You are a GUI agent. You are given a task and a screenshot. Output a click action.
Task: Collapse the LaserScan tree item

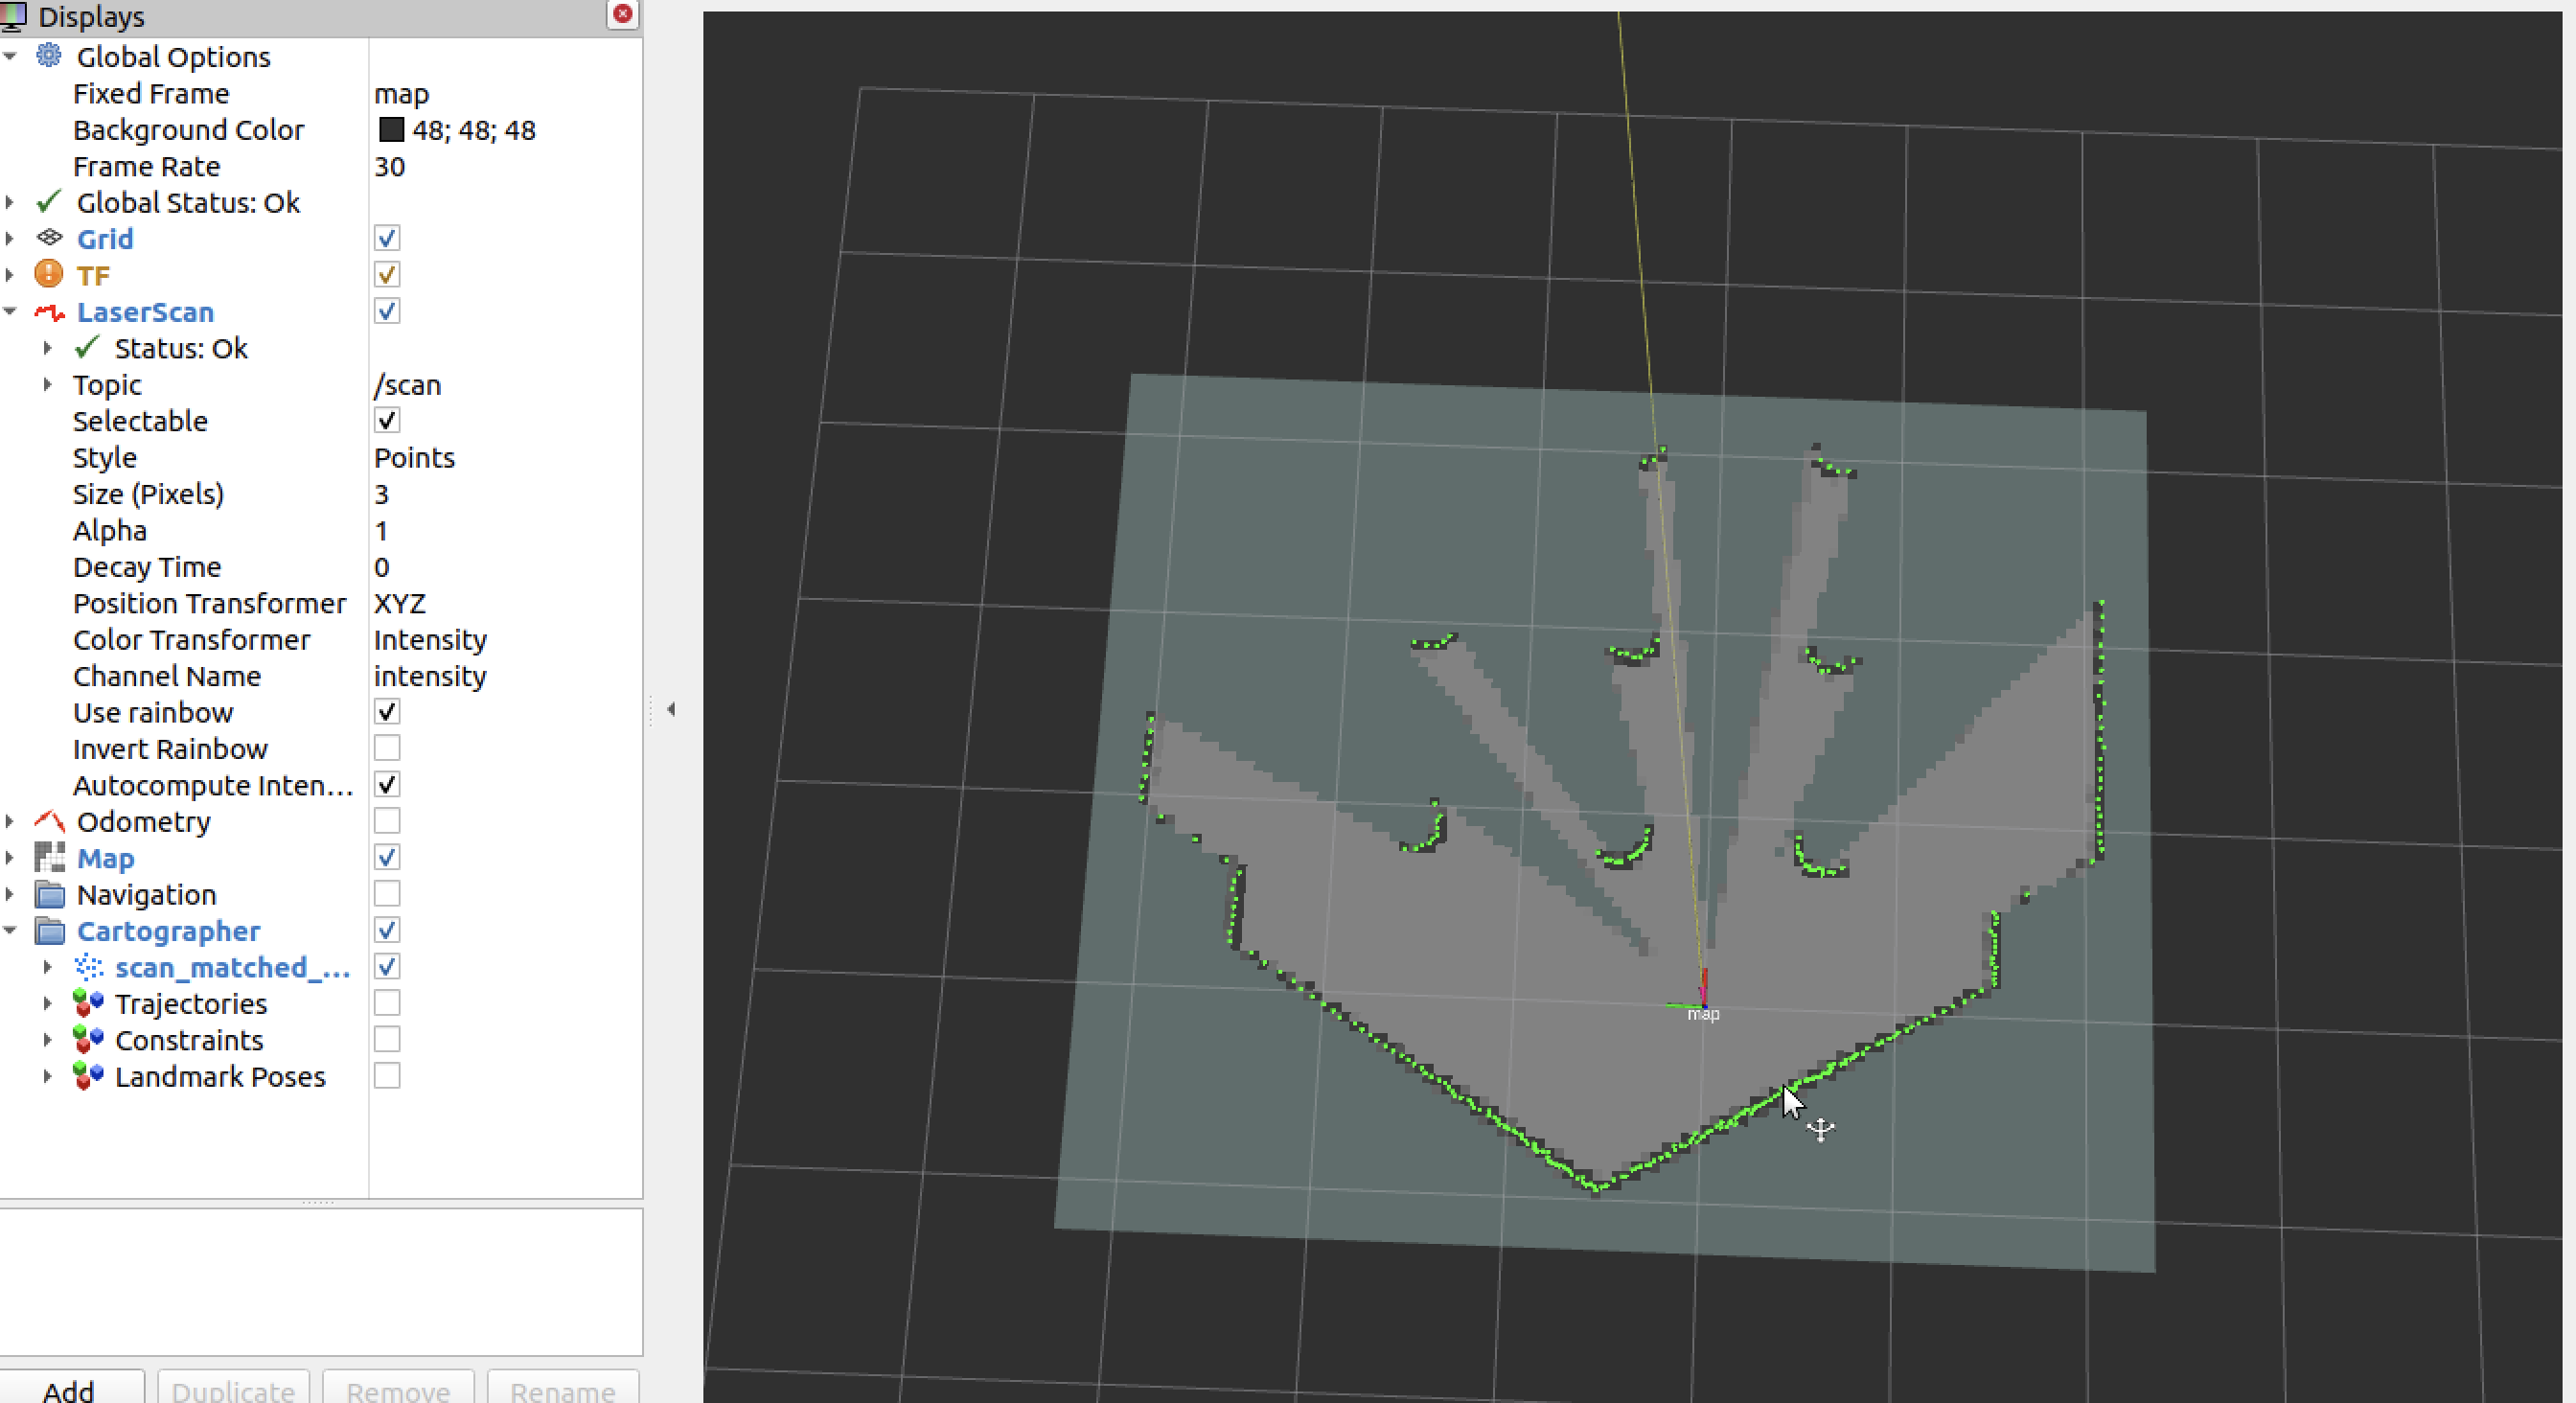pos(10,312)
